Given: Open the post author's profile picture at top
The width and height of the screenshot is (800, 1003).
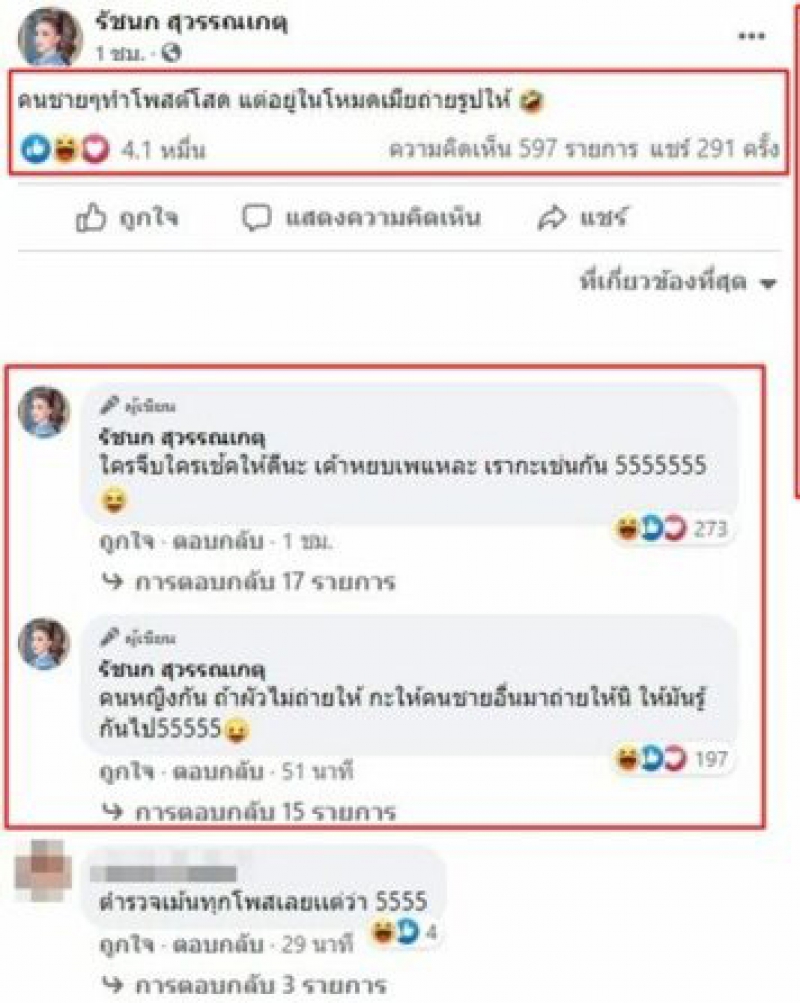Looking at the screenshot, I should [x=50, y=37].
